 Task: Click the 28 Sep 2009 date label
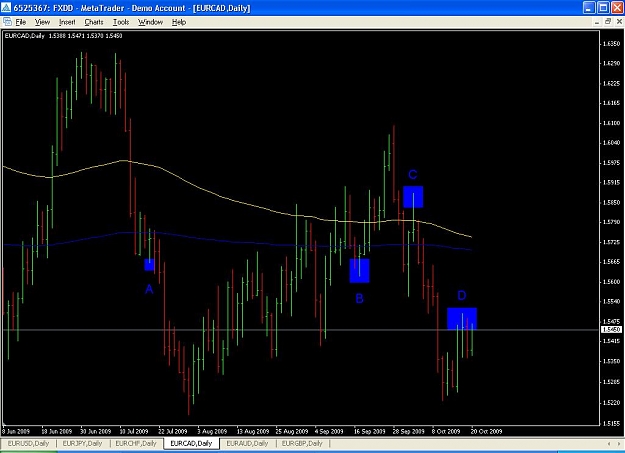coord(409,431)
